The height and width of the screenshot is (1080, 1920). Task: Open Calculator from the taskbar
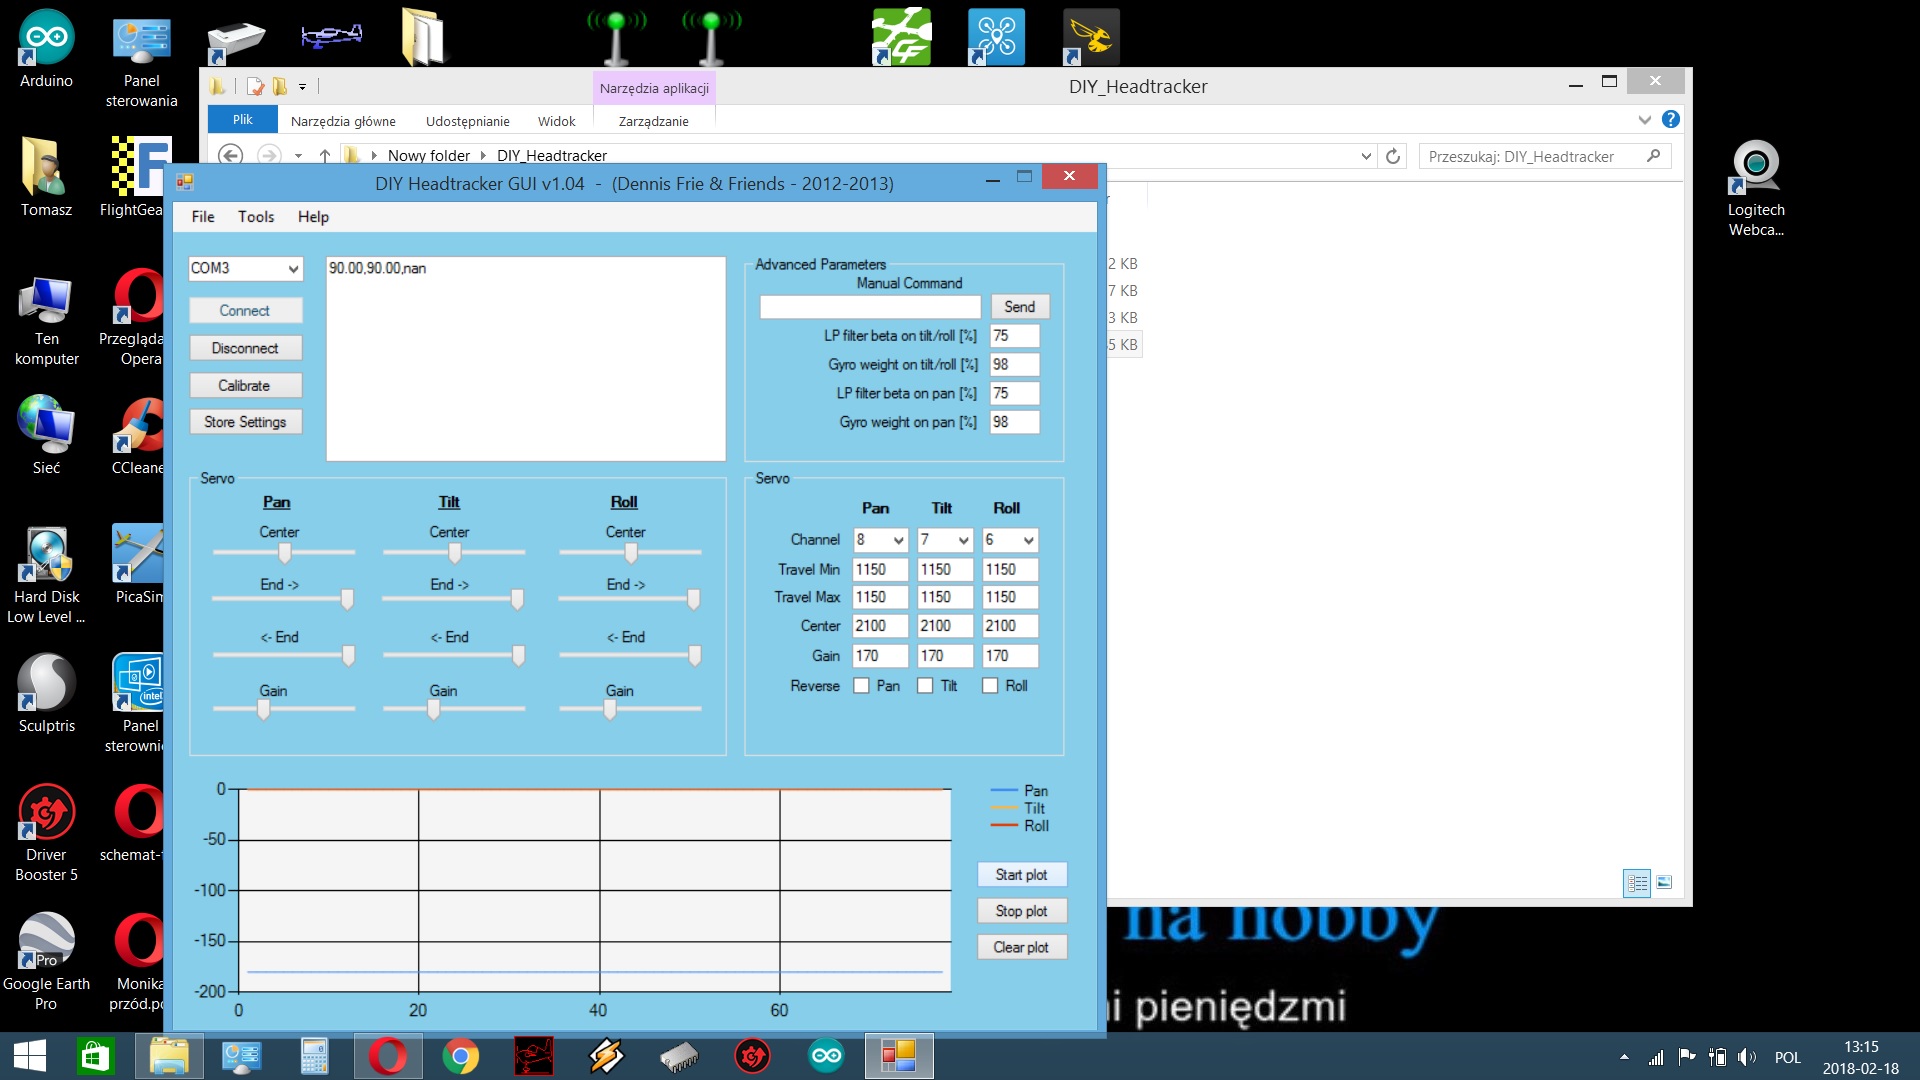click(x=314, y=1057)
